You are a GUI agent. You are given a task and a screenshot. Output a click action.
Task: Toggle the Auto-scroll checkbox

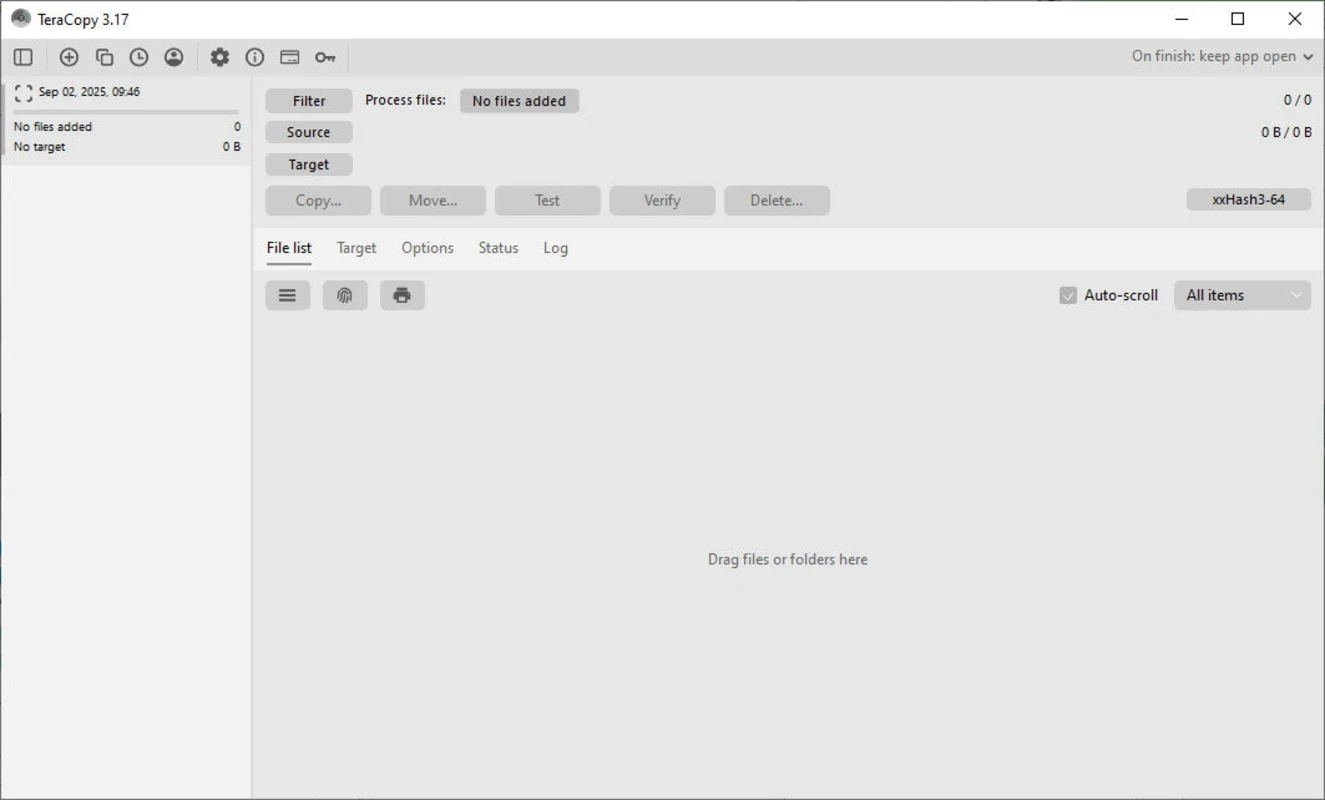1068,295
